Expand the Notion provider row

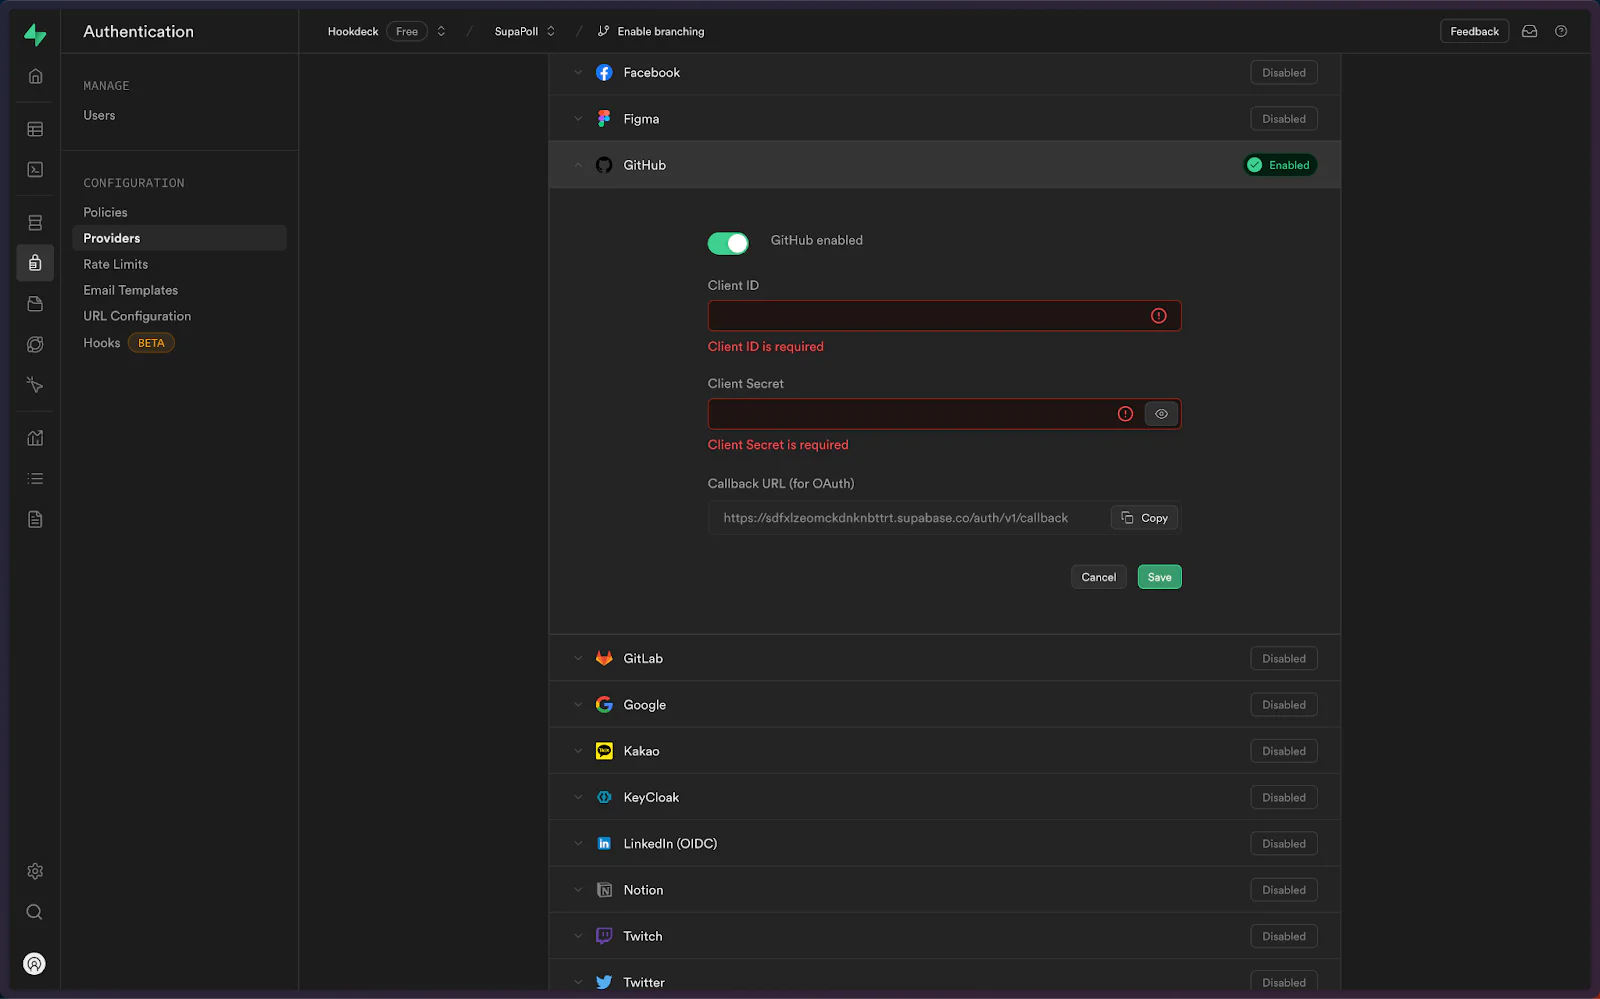tap(944, 890)
